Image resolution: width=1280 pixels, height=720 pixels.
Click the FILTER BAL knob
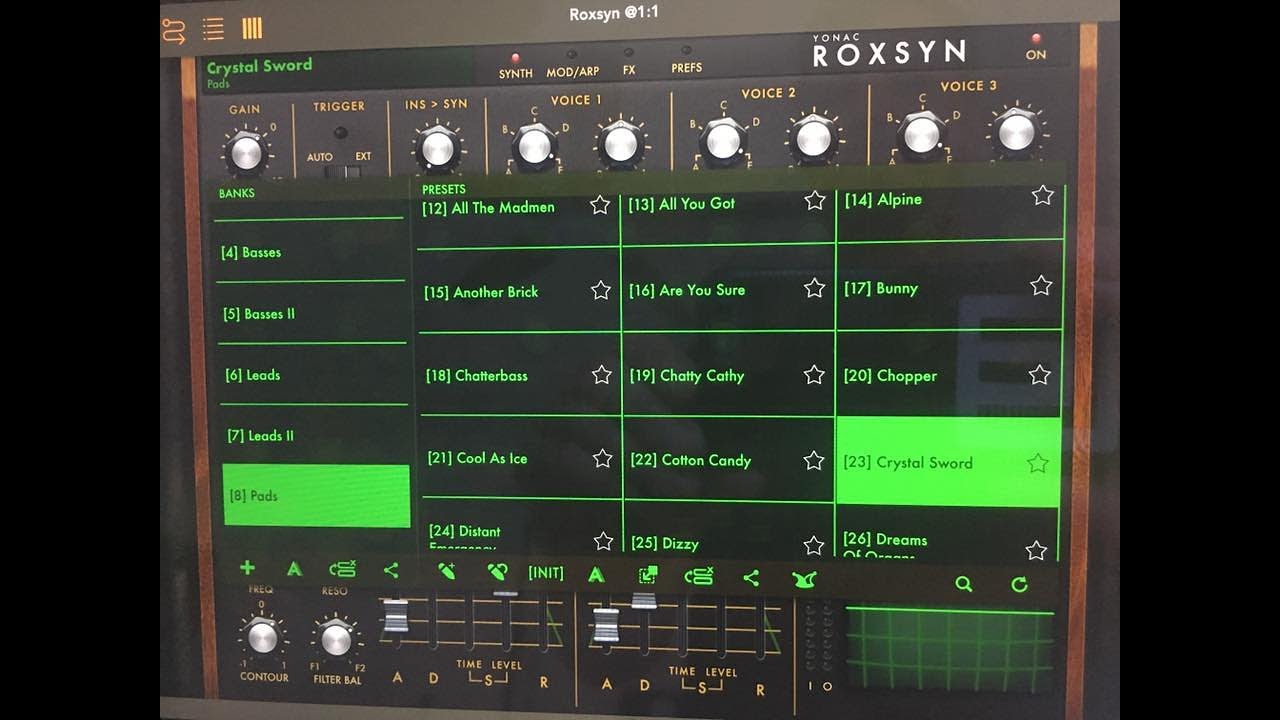pos(336,638)
